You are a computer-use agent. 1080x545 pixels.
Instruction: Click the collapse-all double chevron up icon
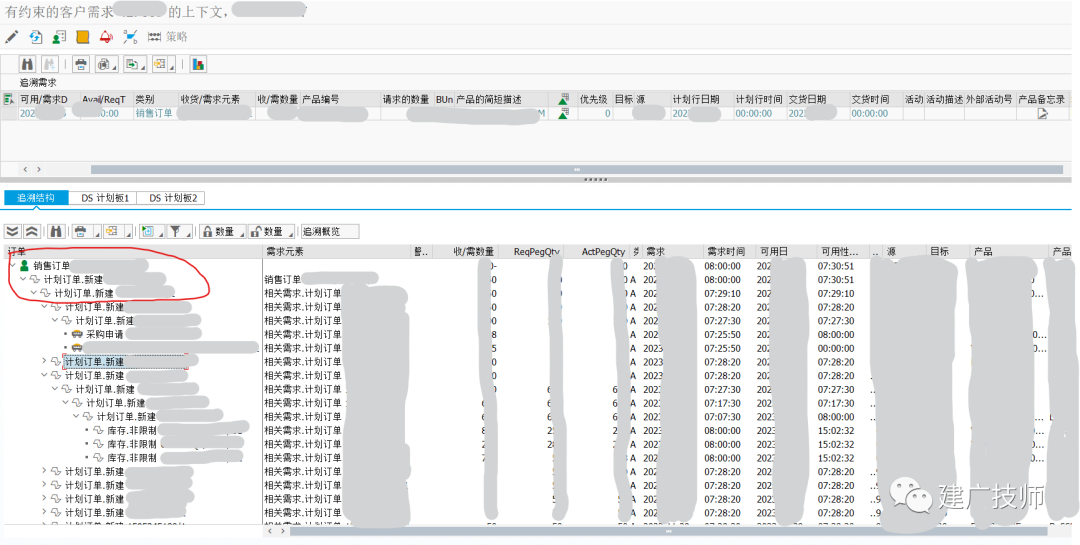(32, 232)
